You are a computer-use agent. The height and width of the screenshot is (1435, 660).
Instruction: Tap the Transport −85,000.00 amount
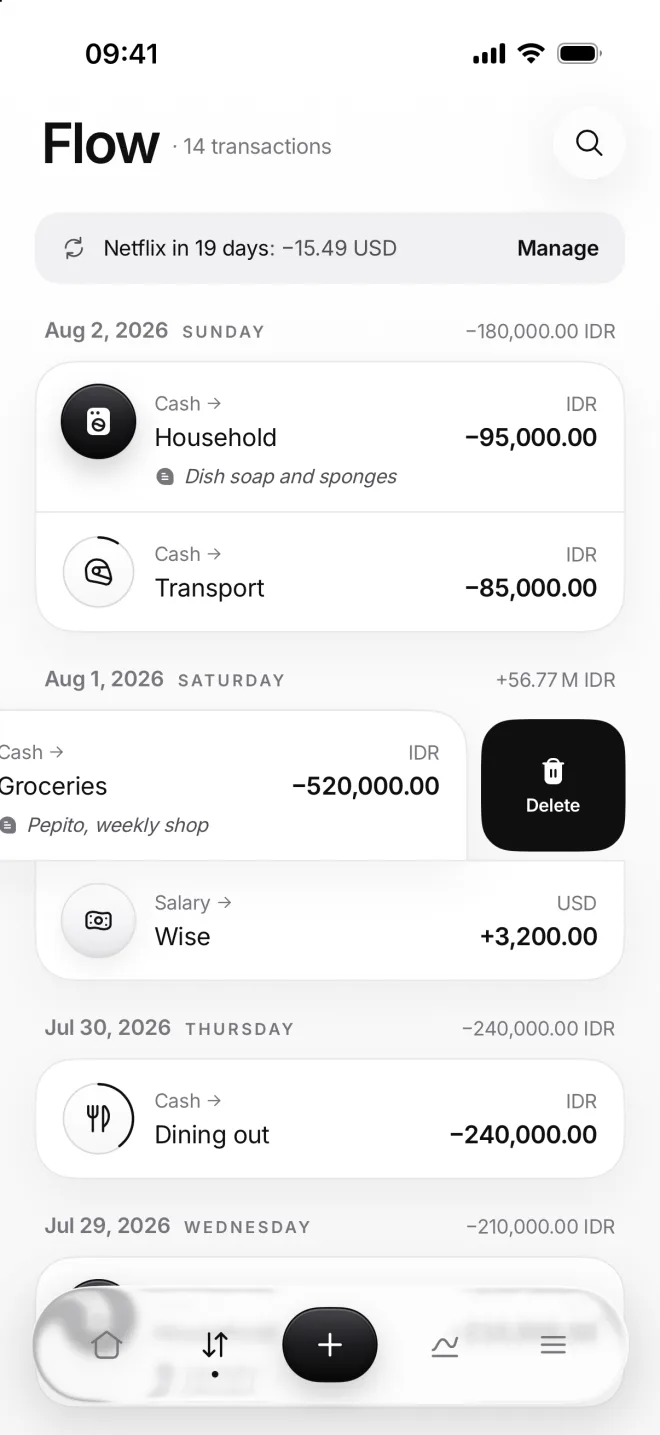pos(531,588)
